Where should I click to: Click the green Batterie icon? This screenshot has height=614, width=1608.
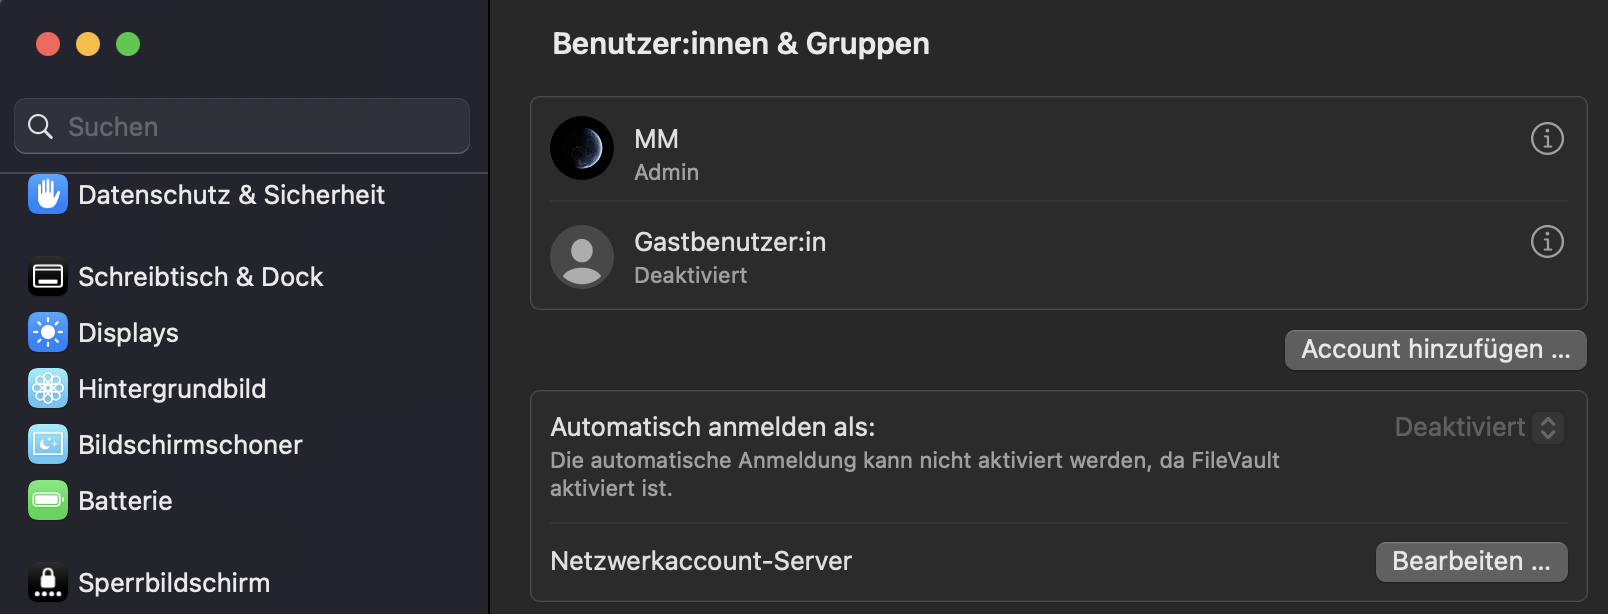click(48, 501)
